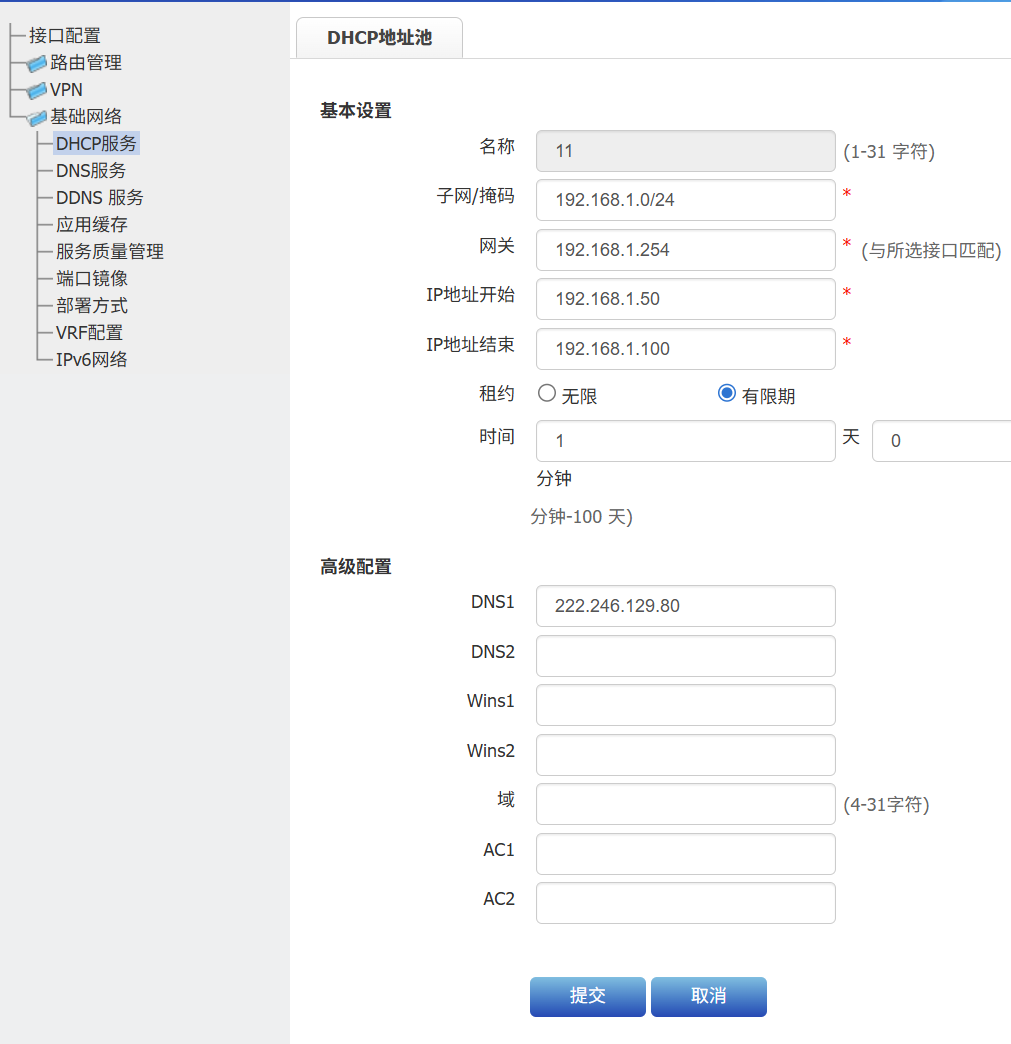Click the 子网/掩码 input field

tap(685, 200)
